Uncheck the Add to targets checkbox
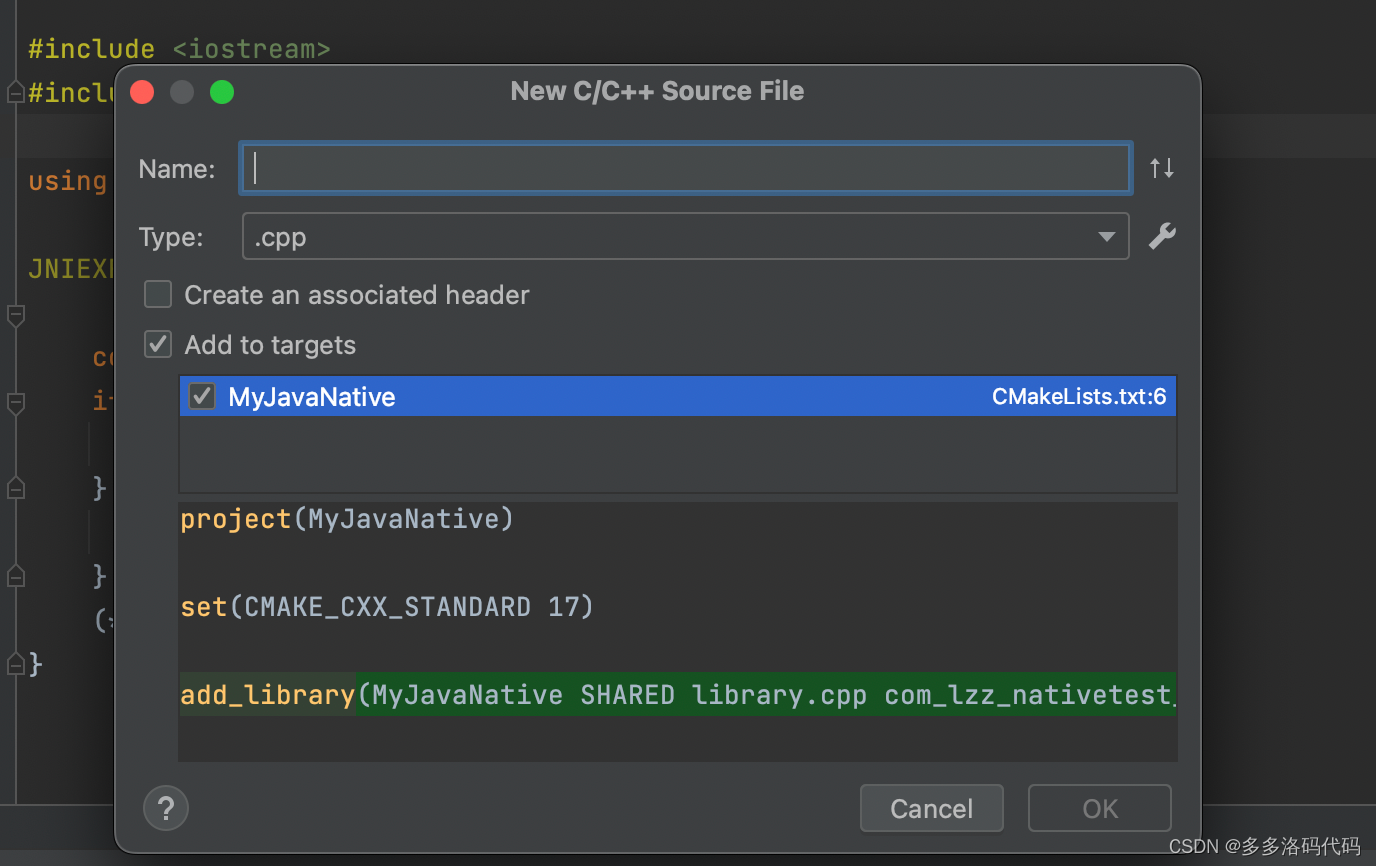The image size is (1376, 866). [158, 344]
